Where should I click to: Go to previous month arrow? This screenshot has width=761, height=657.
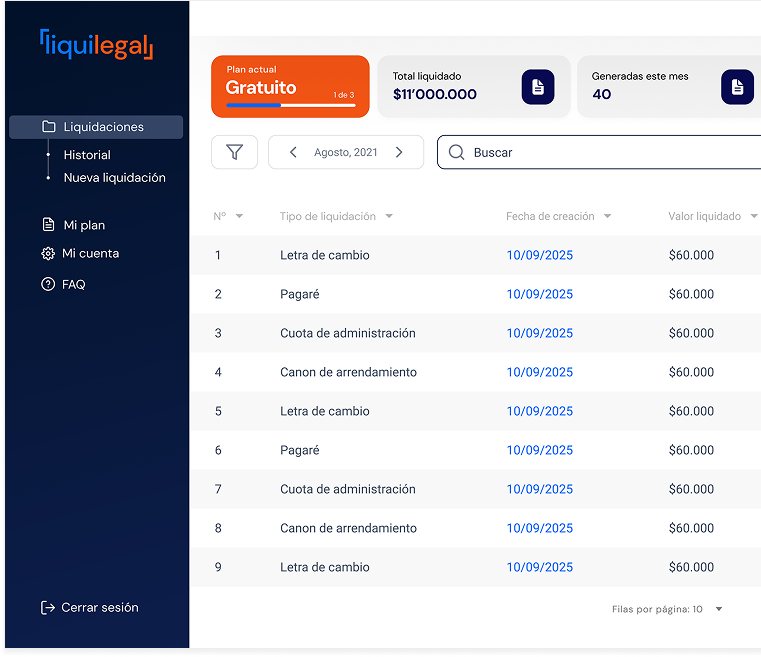pyautogui.click(x=293, y=152)
